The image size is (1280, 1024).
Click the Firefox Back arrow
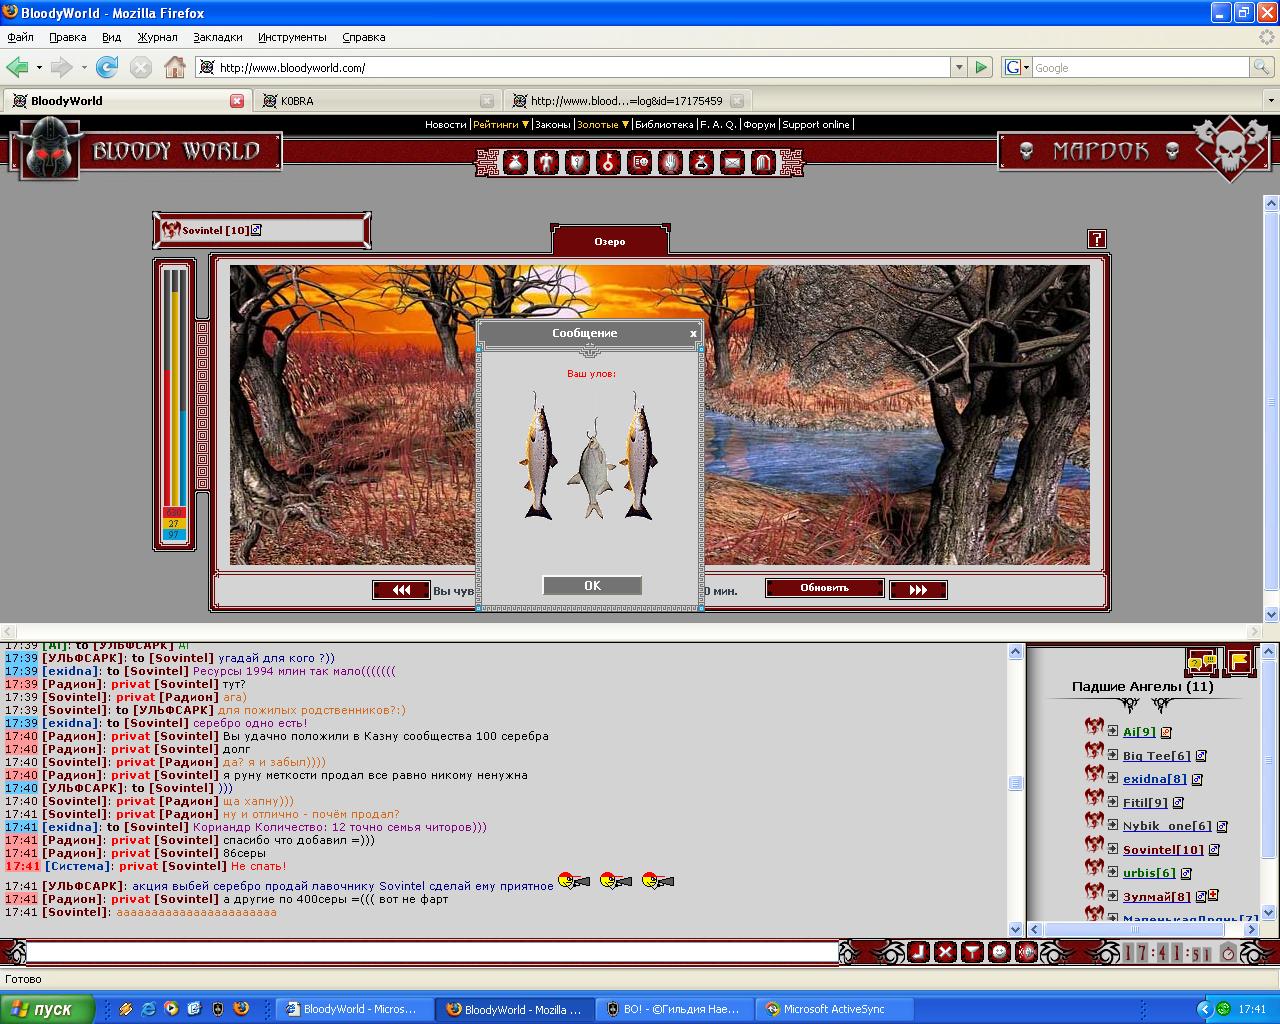pos(18,67)
